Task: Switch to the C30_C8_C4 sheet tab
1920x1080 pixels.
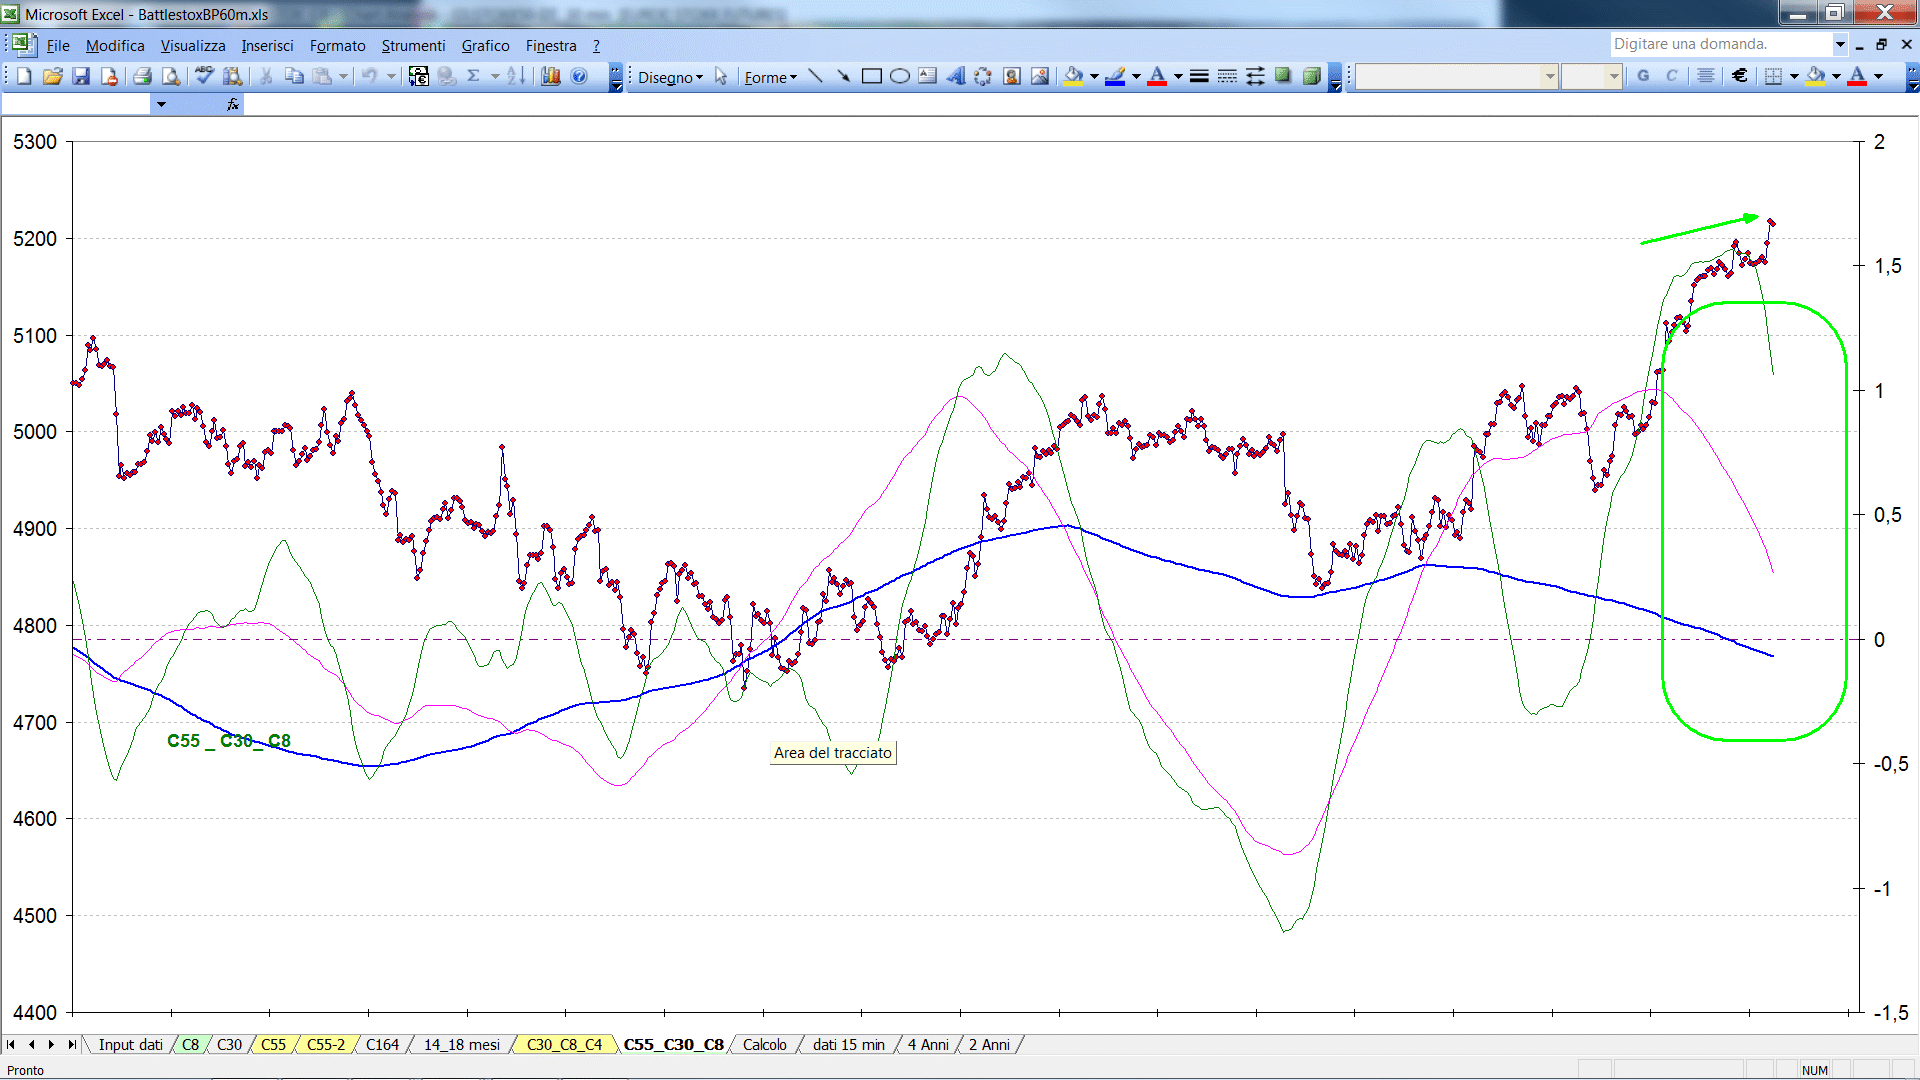Action: (x=564, y=1044)
